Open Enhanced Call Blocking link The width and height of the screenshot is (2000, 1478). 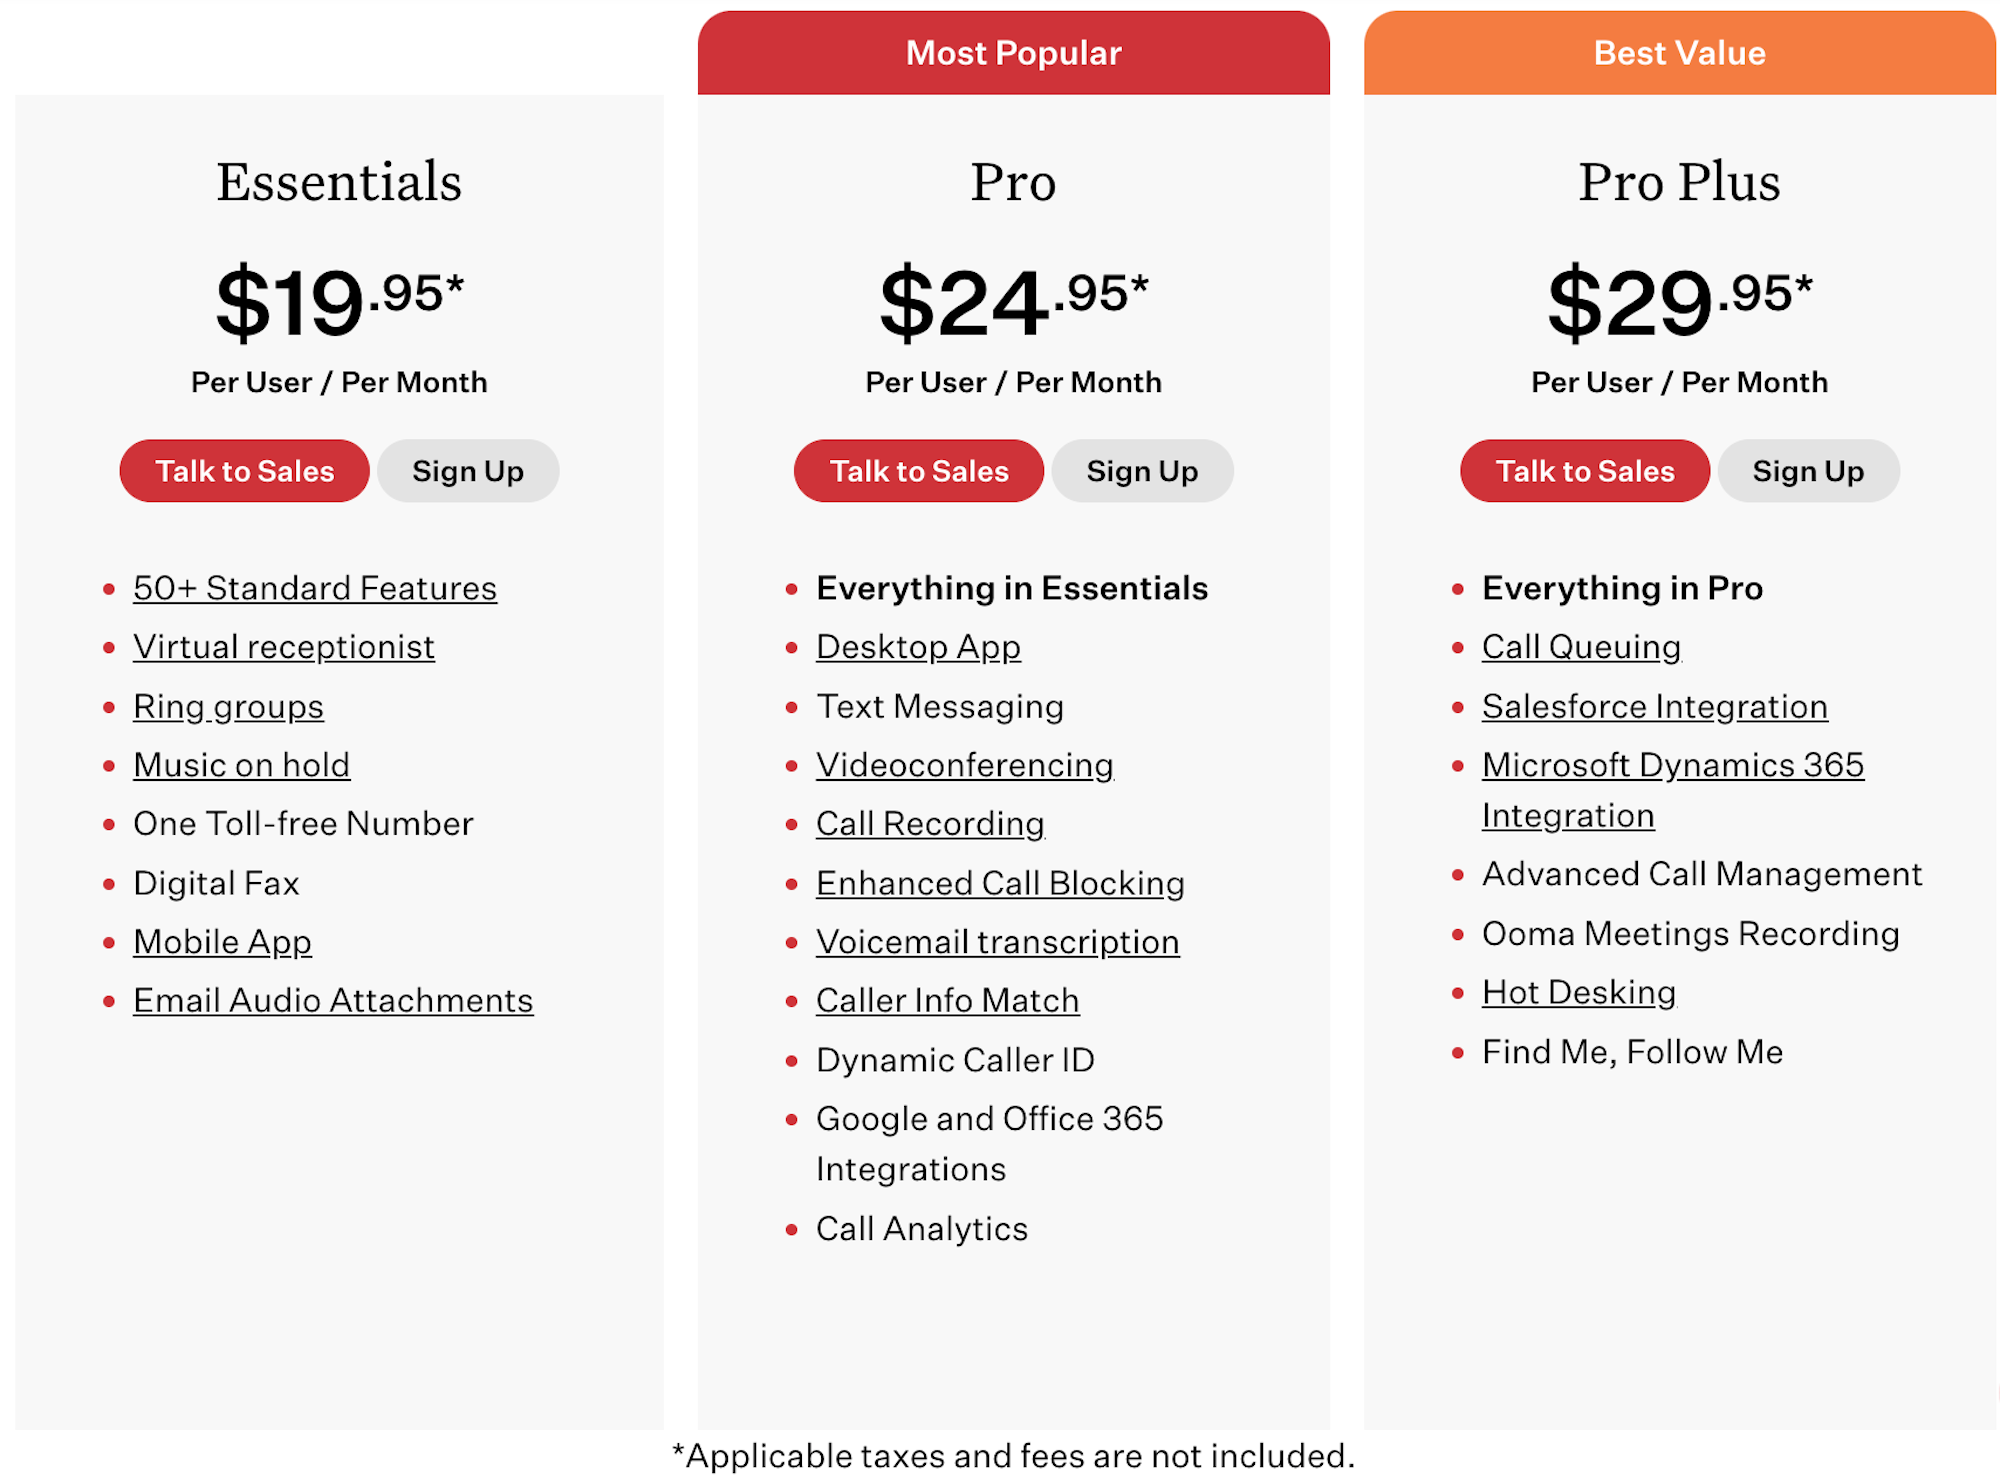pos(1000,883)
